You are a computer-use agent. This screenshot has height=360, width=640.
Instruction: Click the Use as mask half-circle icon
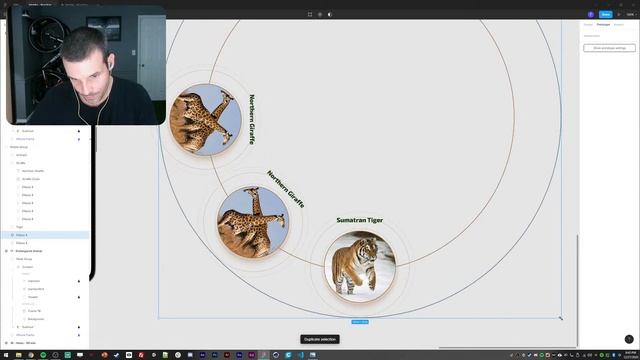(x=330, y=14)
